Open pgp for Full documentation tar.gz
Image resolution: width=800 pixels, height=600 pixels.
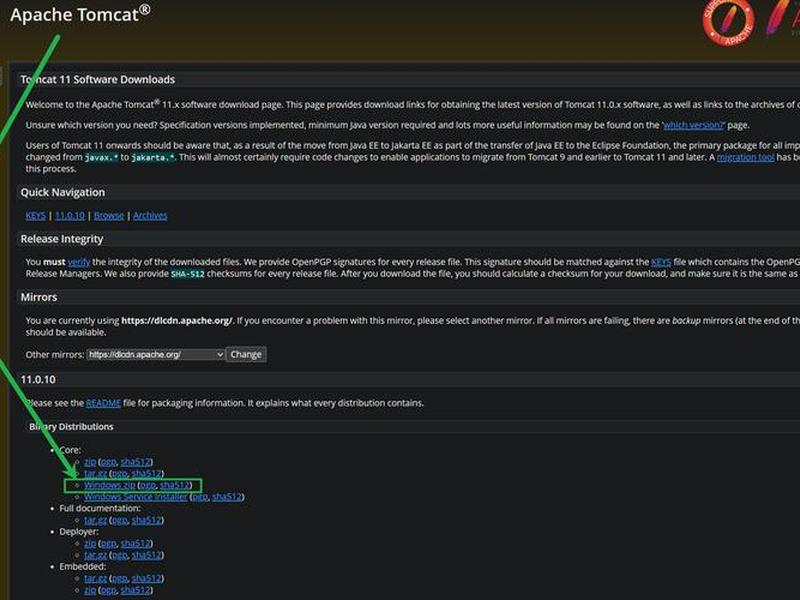[119, 520]
